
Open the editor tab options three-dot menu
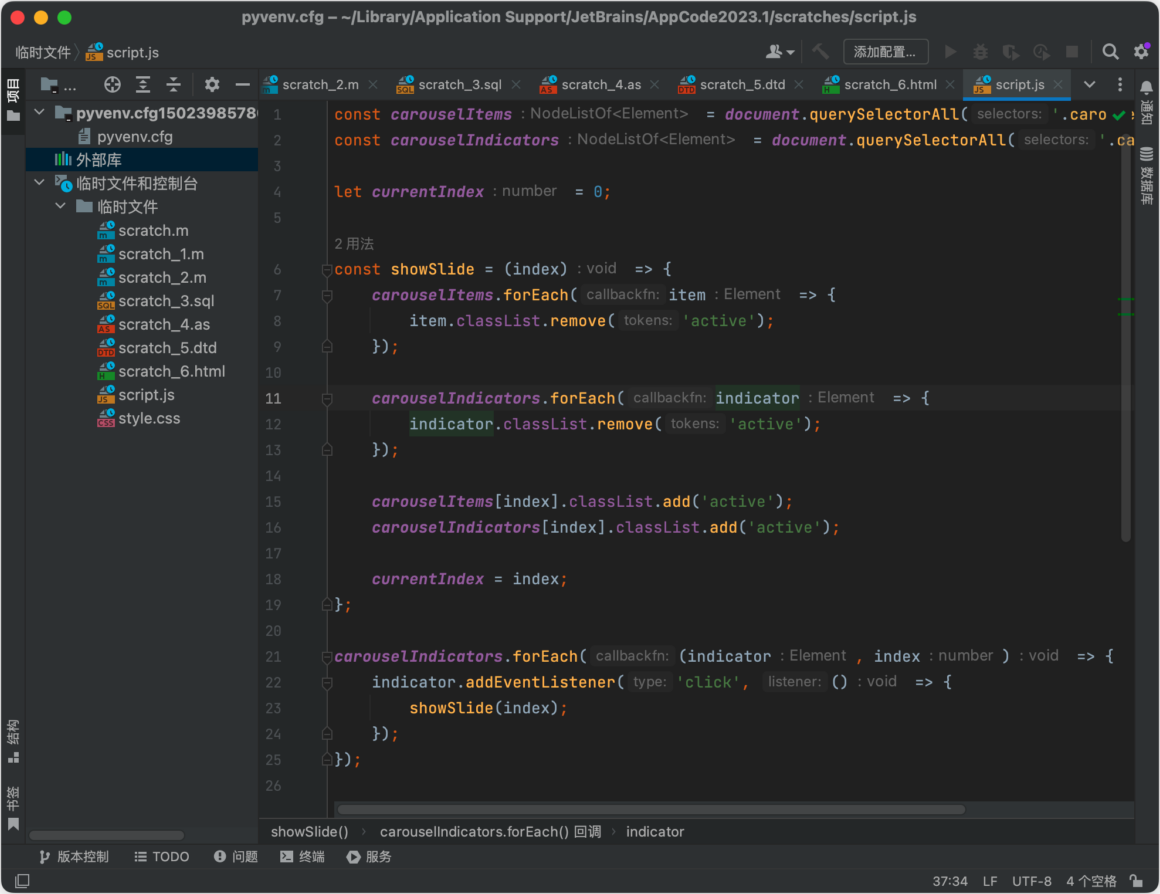point(1120,85)
